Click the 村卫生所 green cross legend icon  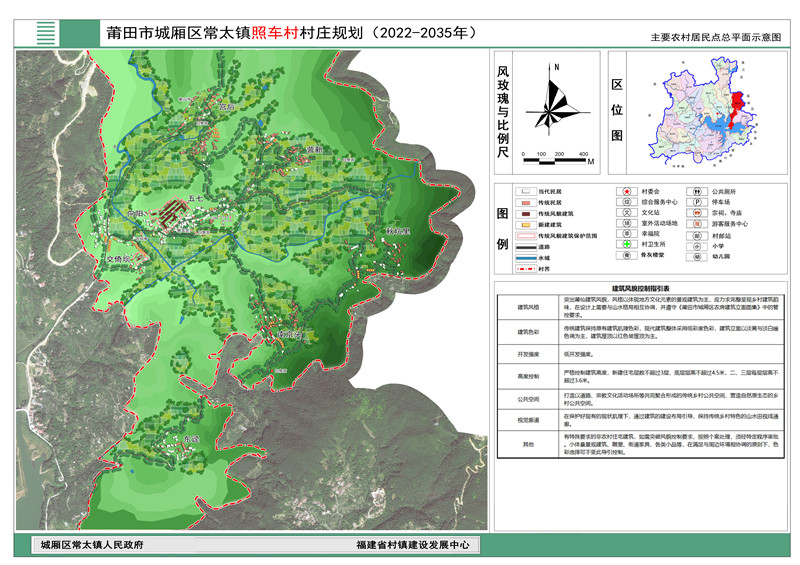(626, 245)
